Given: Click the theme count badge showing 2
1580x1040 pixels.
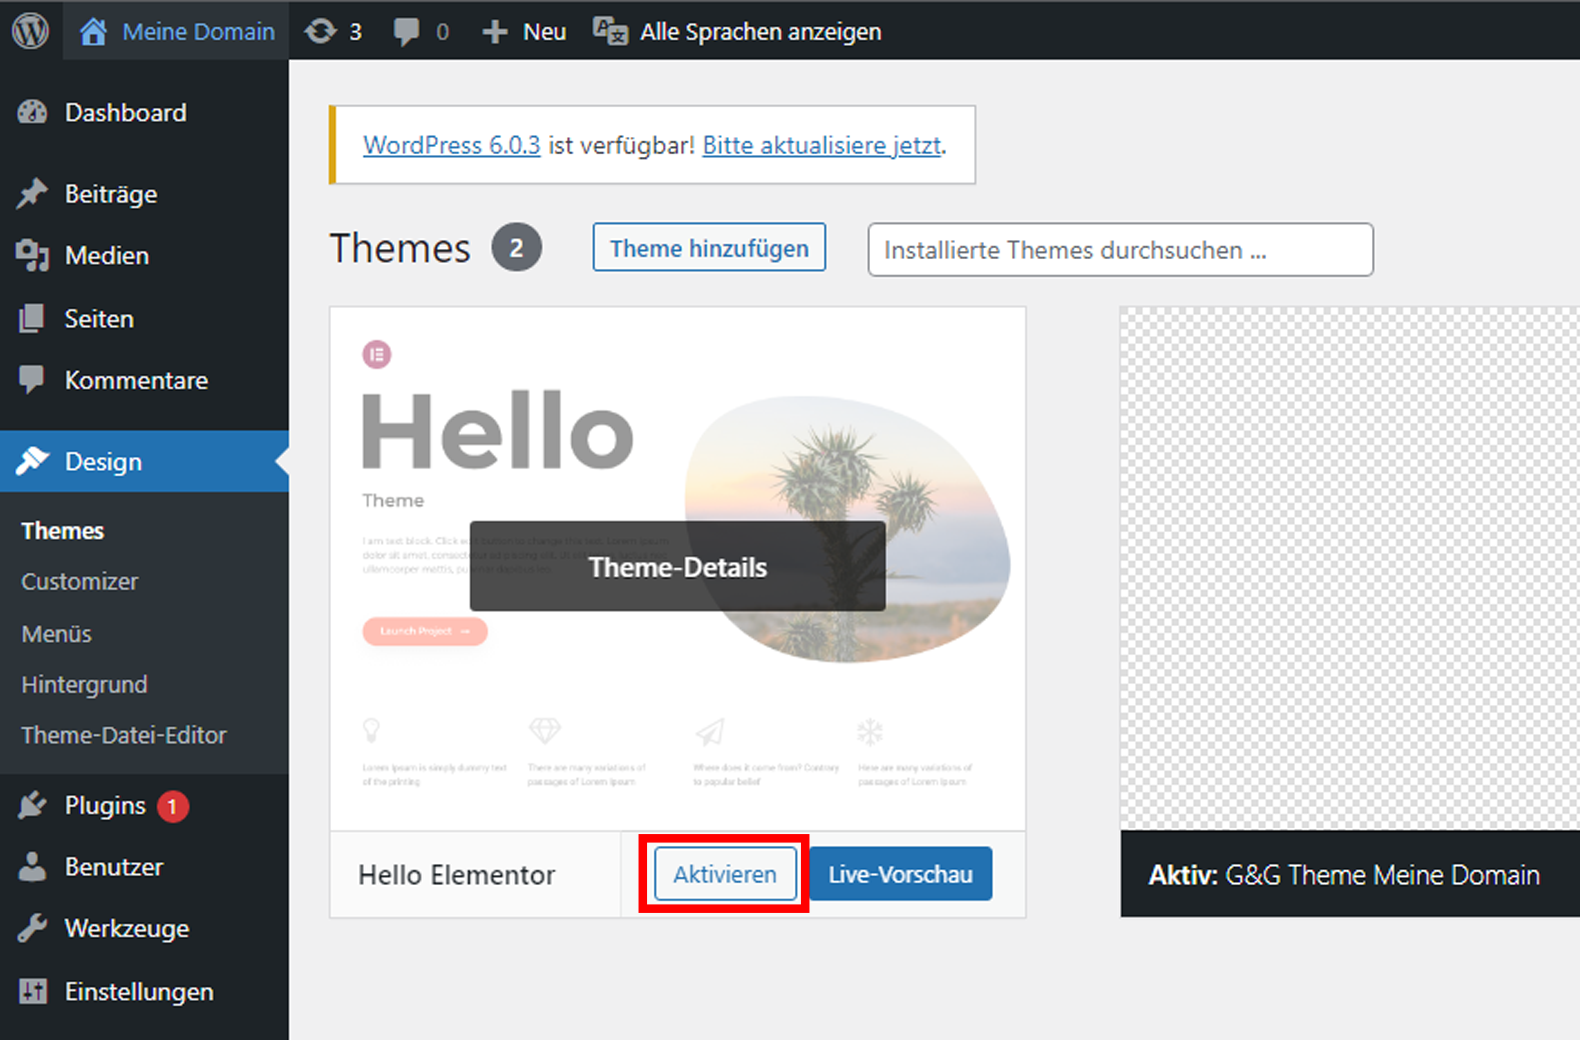Looking at the screenshot, I should pos(516,248).
